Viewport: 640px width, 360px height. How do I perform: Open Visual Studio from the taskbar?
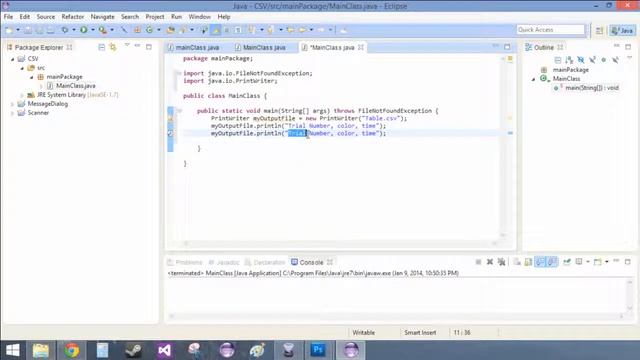pos(164,350)
